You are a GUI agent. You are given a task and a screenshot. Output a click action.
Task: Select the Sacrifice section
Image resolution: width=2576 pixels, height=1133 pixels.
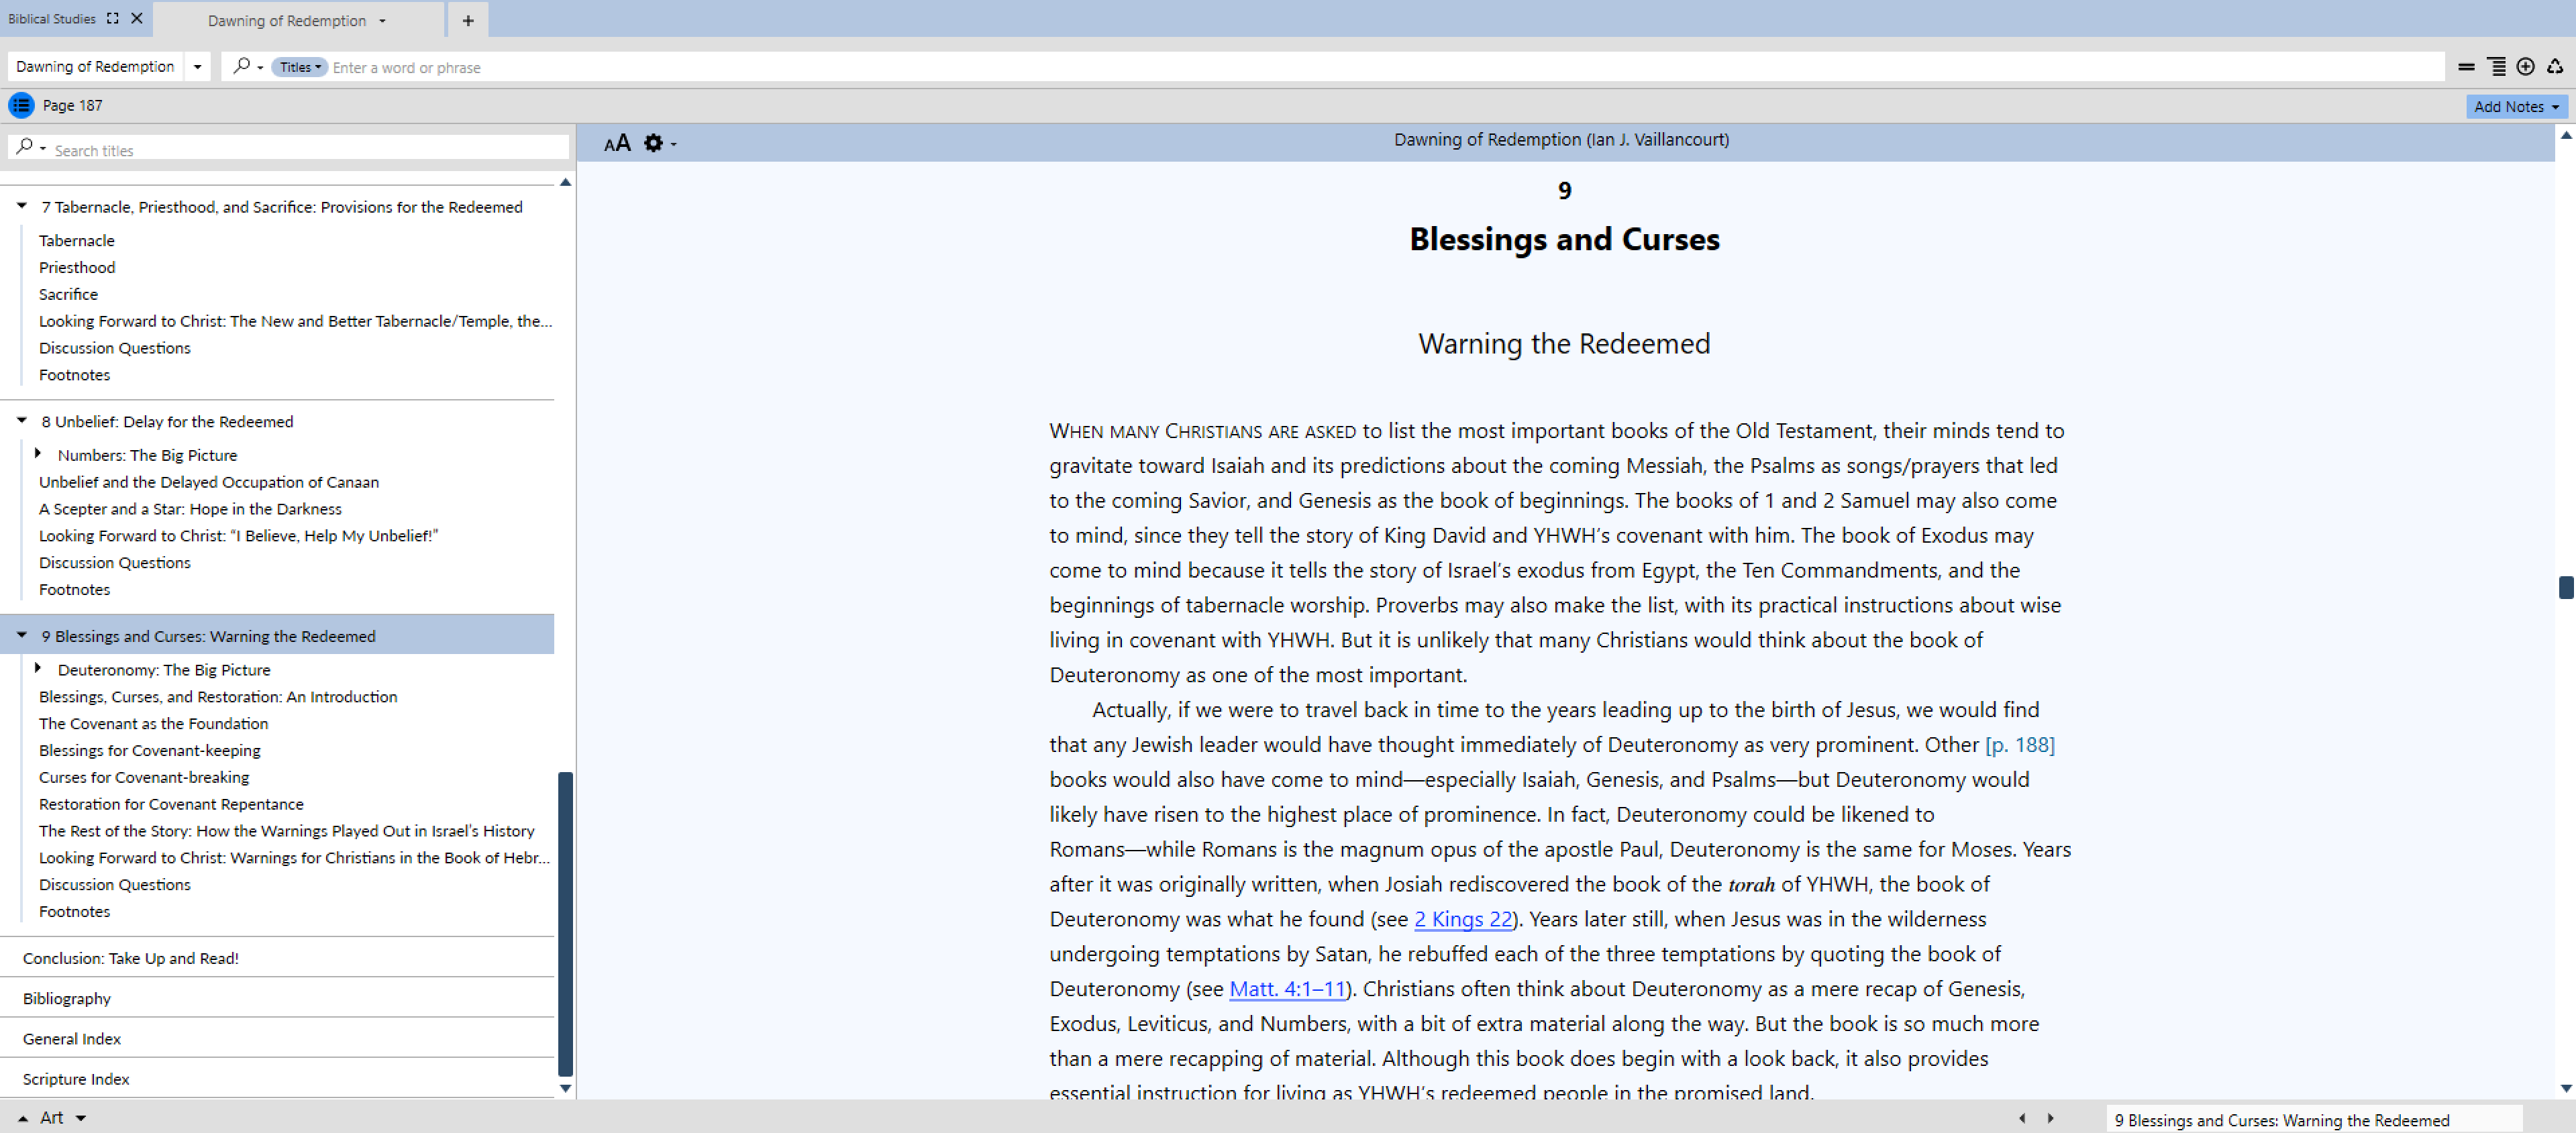68,294
